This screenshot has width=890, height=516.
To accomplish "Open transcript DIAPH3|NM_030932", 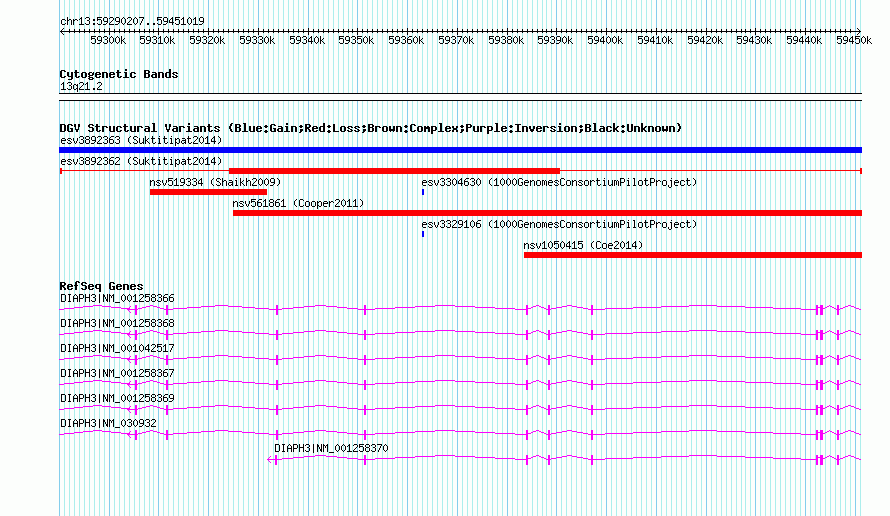I will pos(108,423).
